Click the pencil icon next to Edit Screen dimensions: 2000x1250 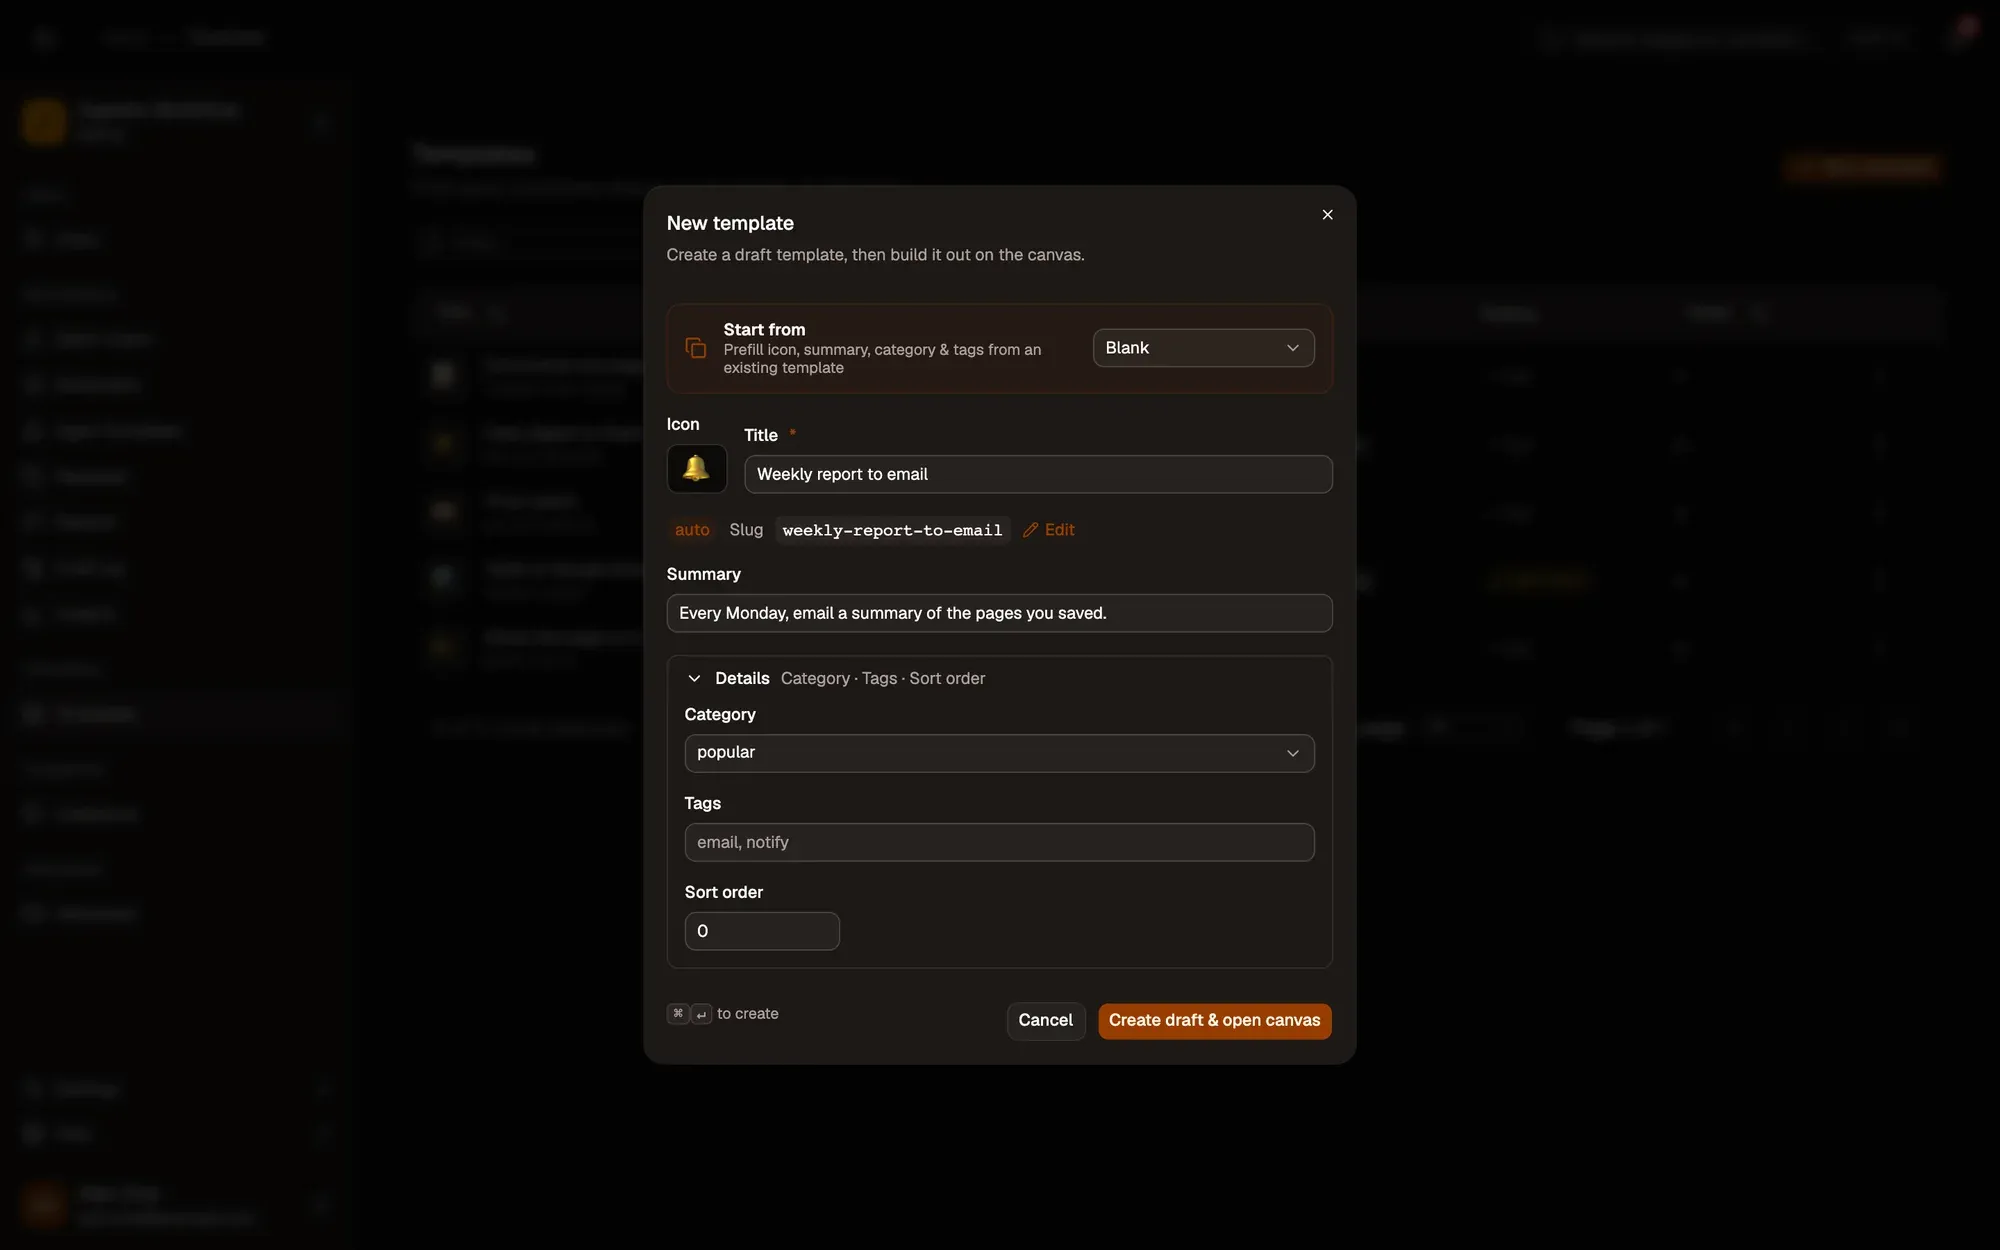pyautogui.click(x=1030, y=530)
